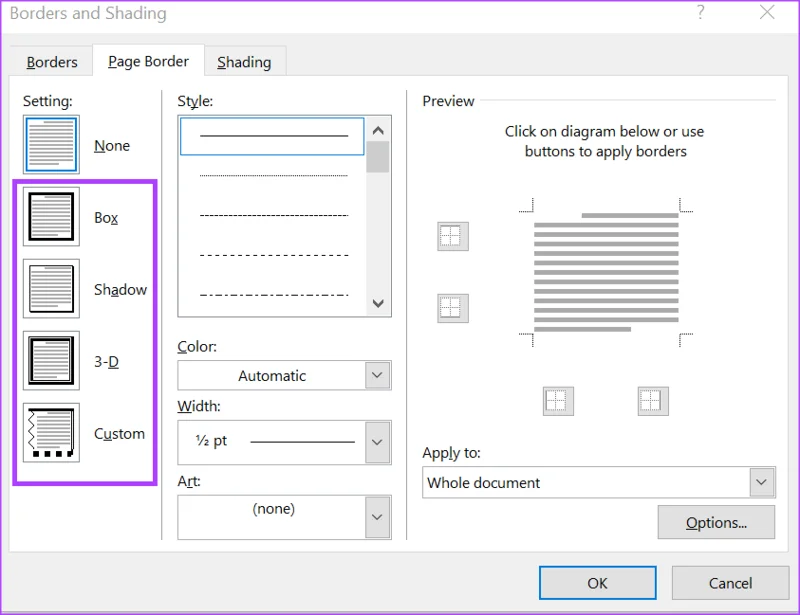The image size is (800, 615).
Task: Select the solid line style
Action: (272, 136)
